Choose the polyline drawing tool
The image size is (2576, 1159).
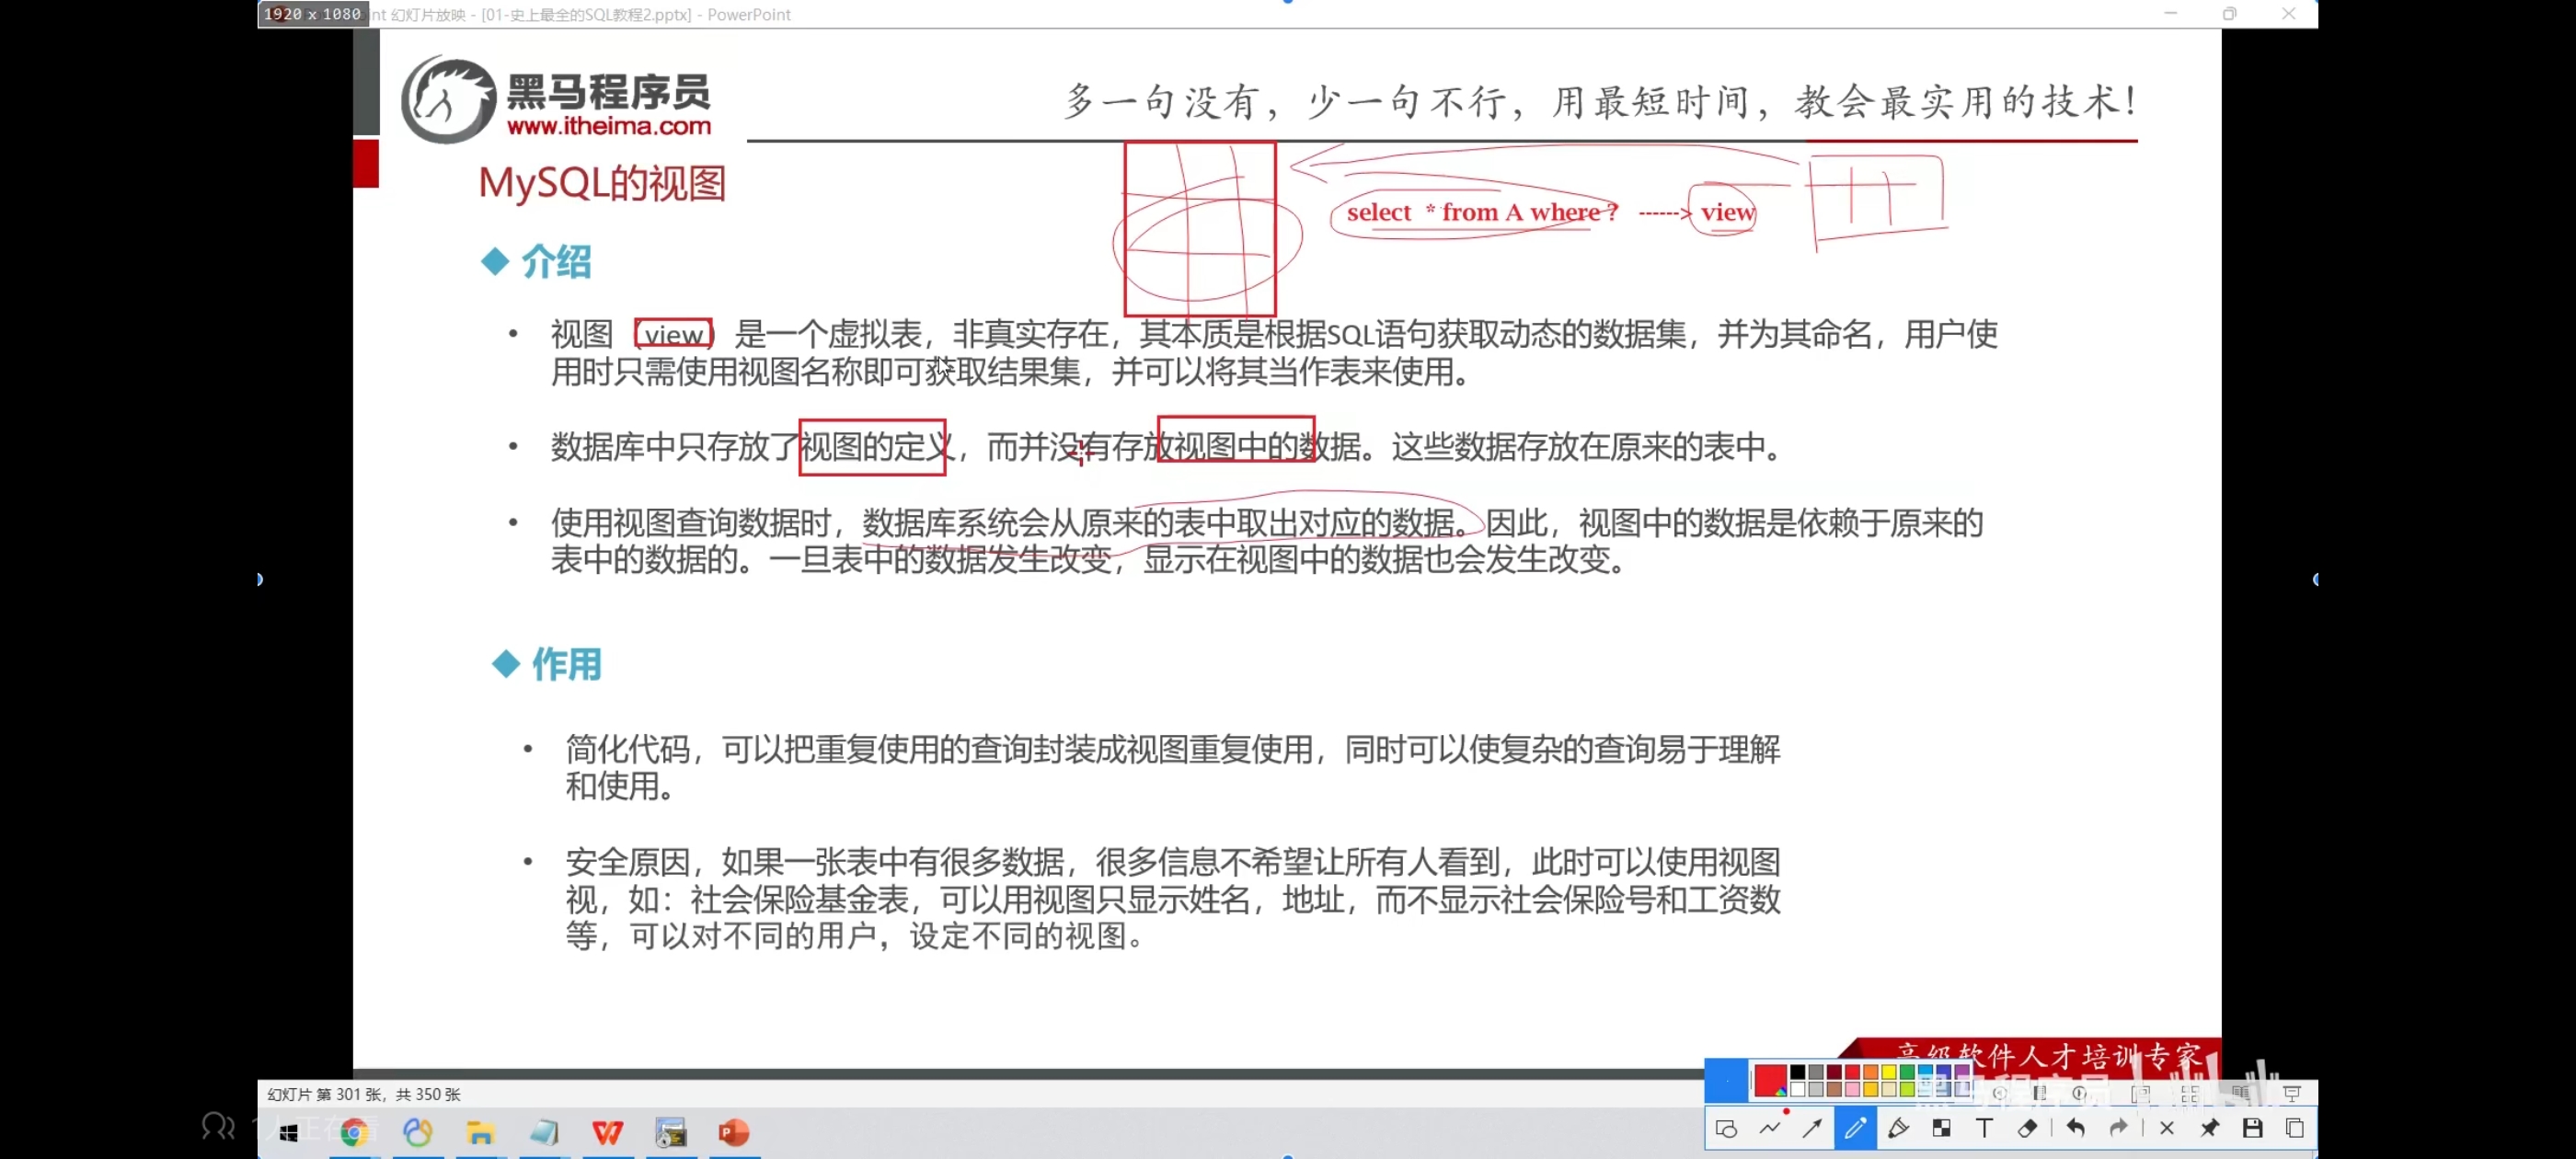point(1770,1128)
